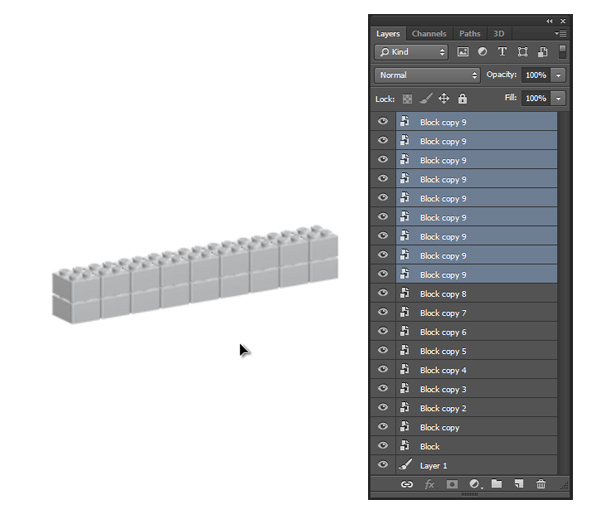600x525 pixels.
Task: Select the Block layer name
Action: coord(430,447)
